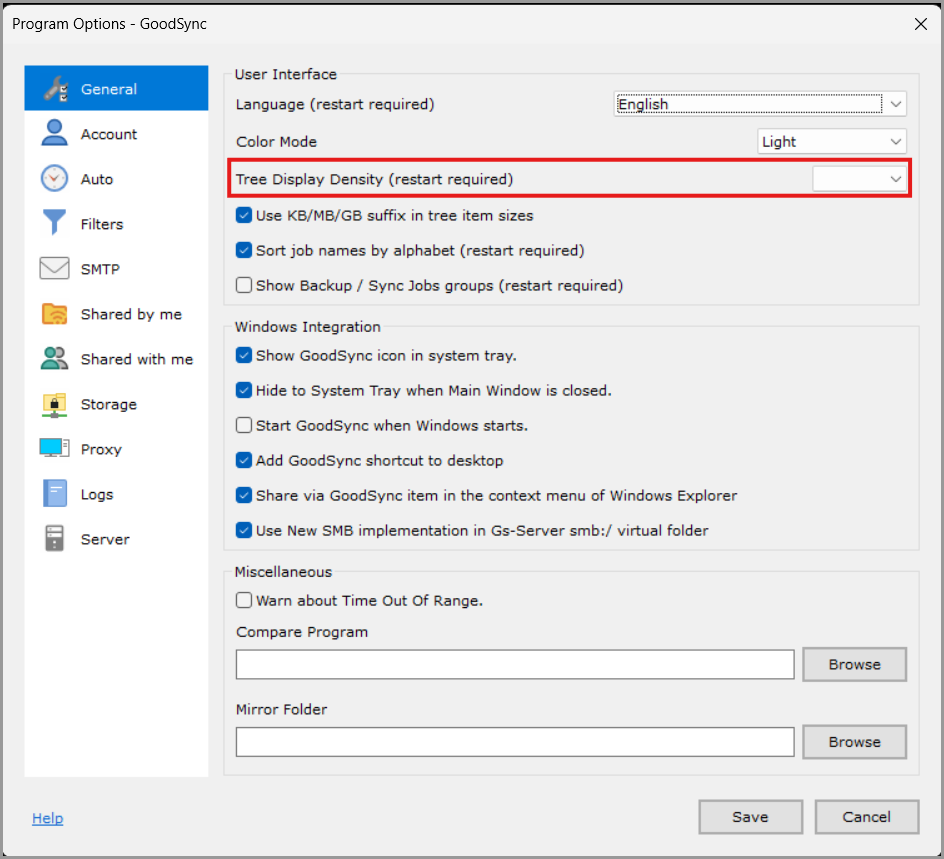This screenshot has height=859, width=944.
Task: Open the Color Mode dropdown
Action: (831, 141)
